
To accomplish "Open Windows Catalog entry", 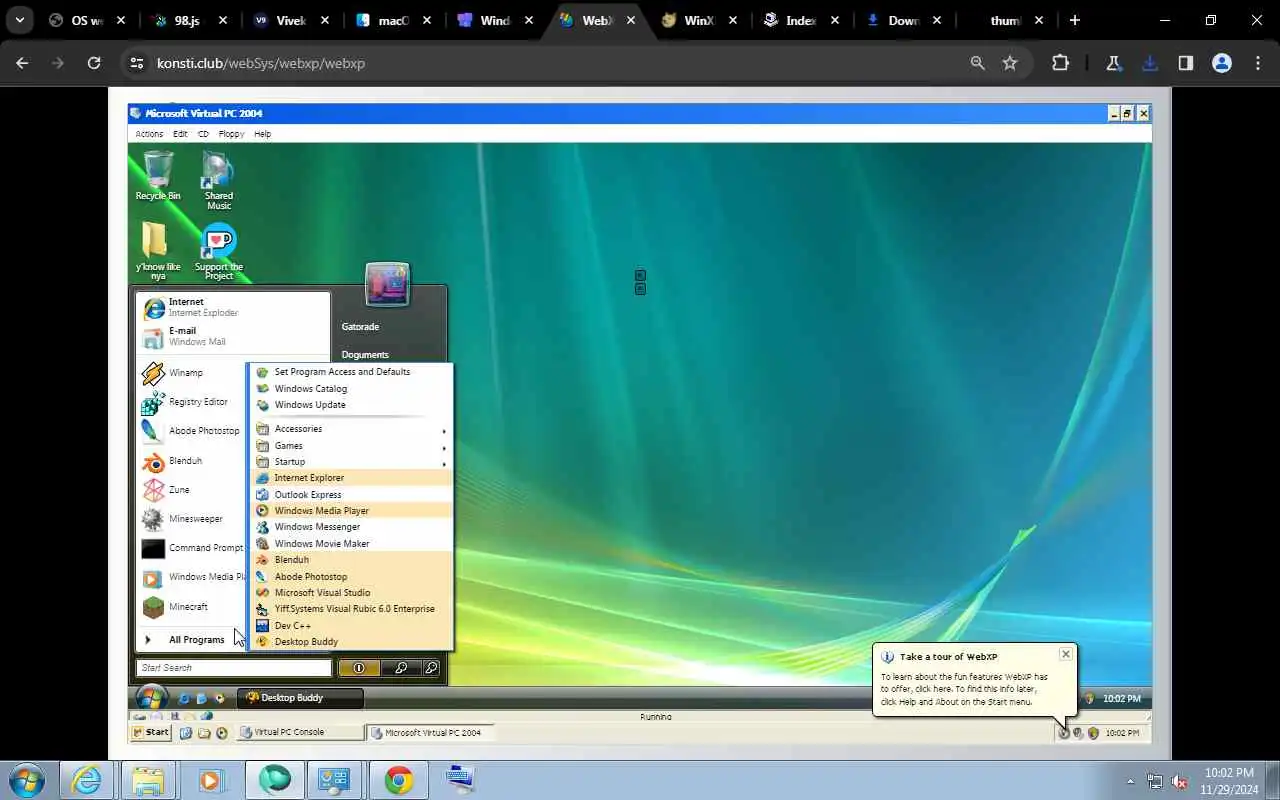I will point(351,389).
